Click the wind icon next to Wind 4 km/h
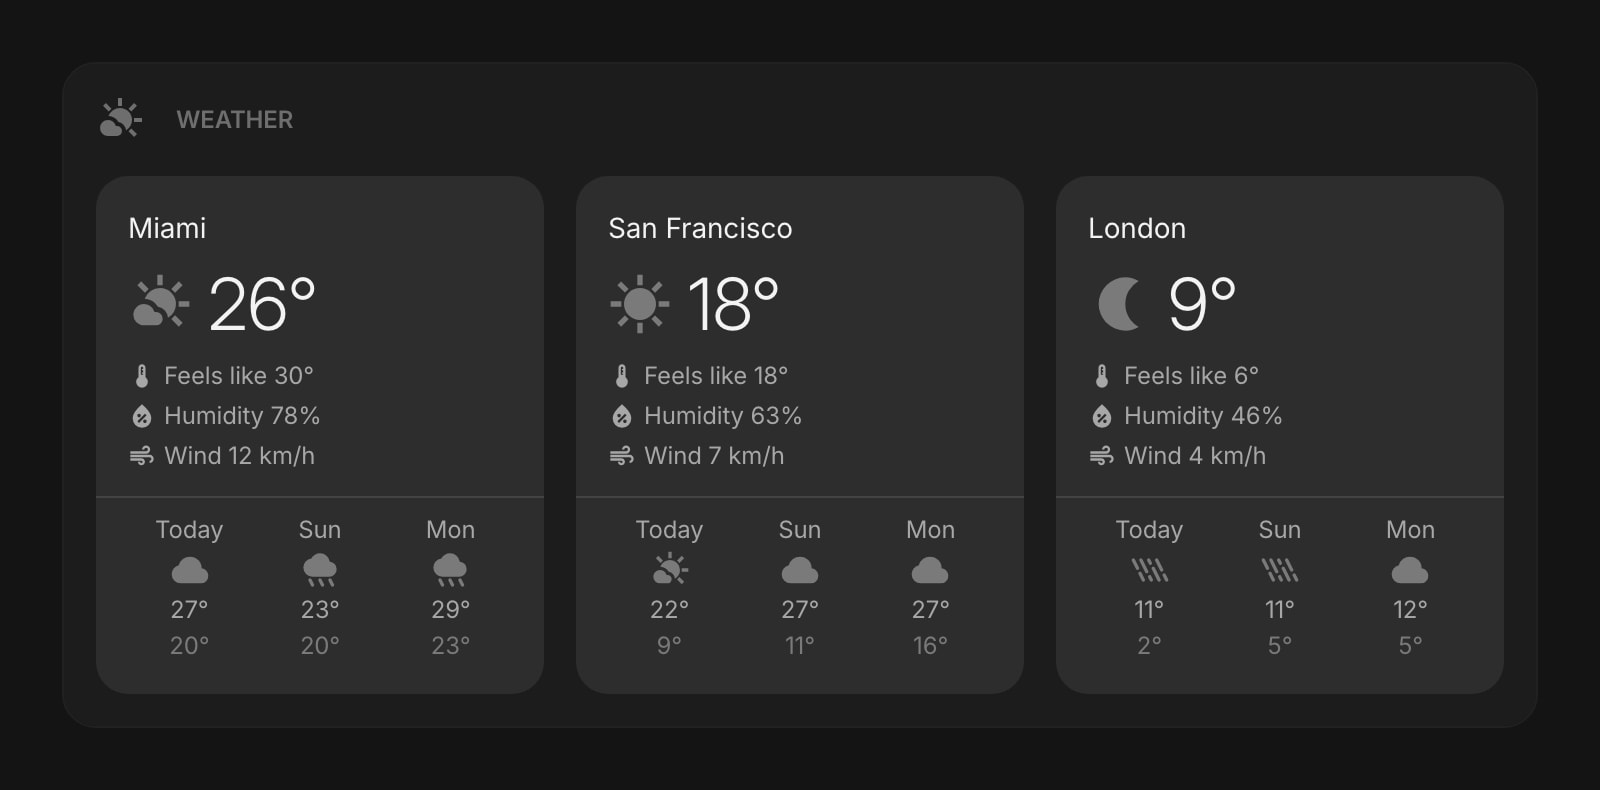1600x790 pixels. click(1102, 456)
